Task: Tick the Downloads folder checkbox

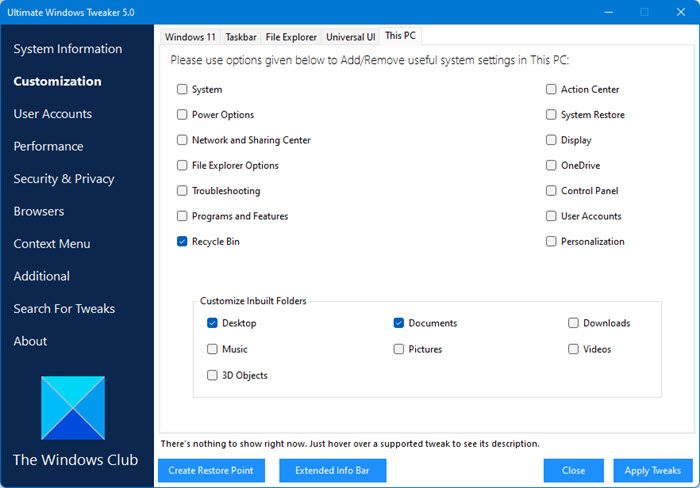Action: coord(573,323)
